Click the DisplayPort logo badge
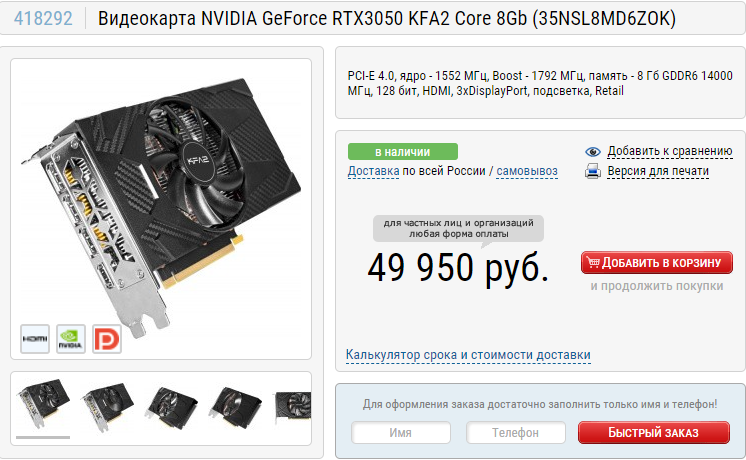 coord(107,339)
